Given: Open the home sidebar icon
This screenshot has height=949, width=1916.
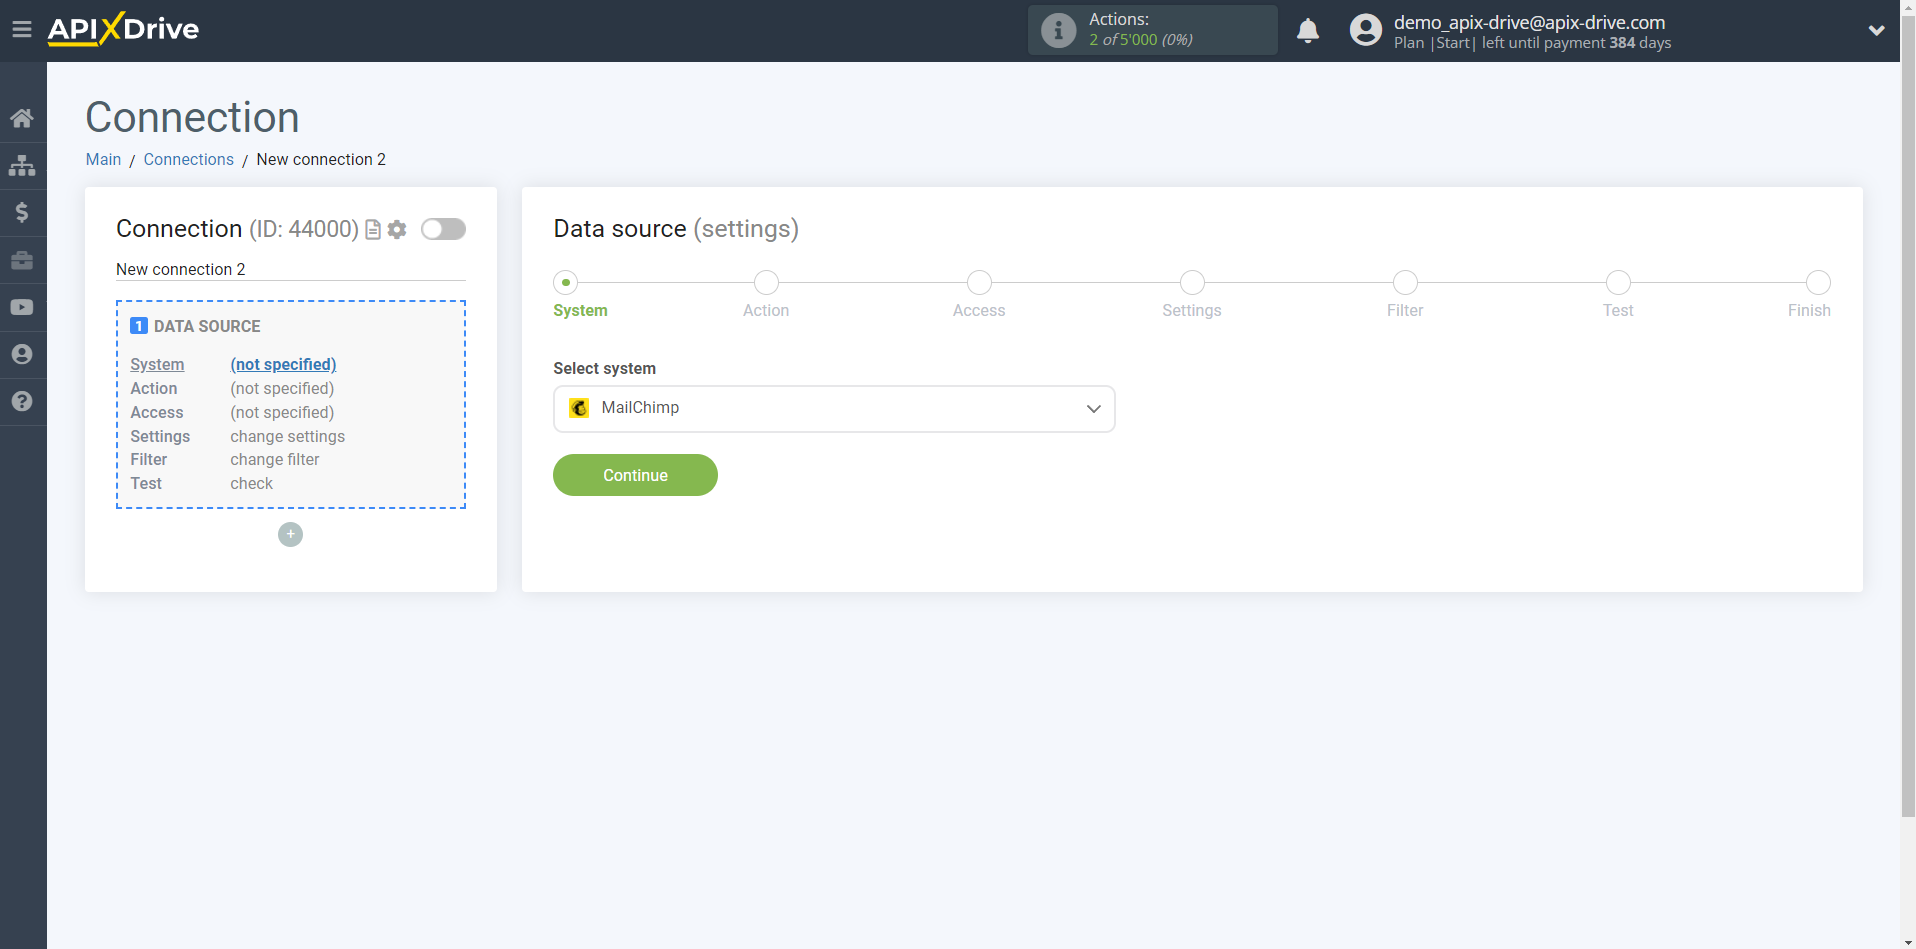Looking at the screenshot, I should [22, 118].
